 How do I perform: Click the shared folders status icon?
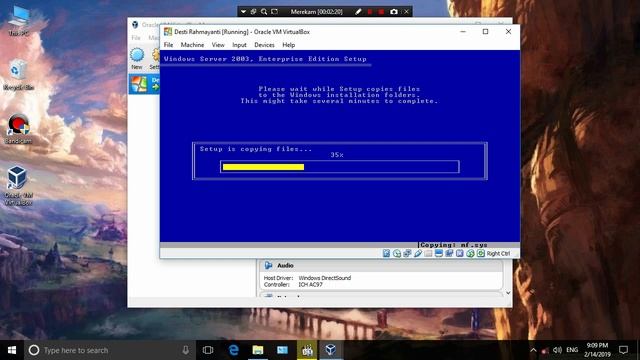pyautogui.click(x=428, y=253)
